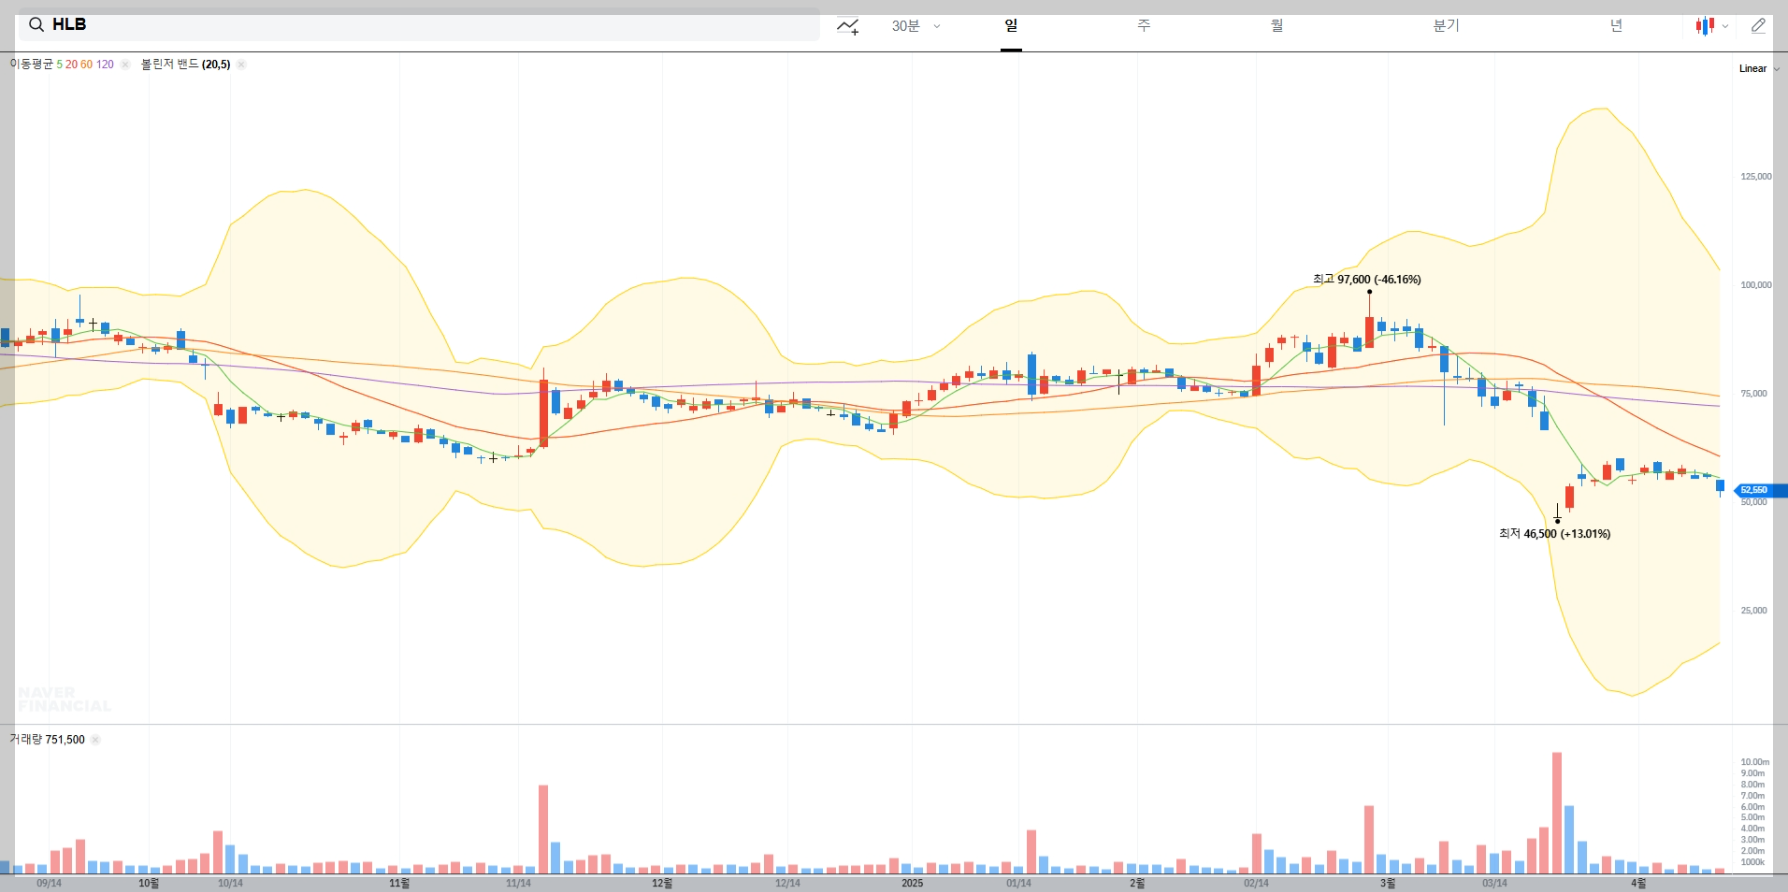Click the candlestick chart type icon
This screenshot has height=892, width=1788.
1705,26
